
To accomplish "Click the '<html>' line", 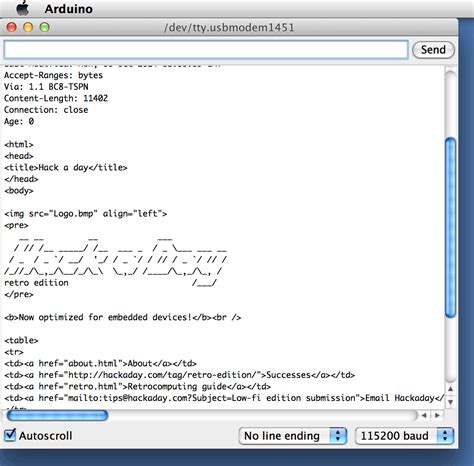I will coord(19,145).
